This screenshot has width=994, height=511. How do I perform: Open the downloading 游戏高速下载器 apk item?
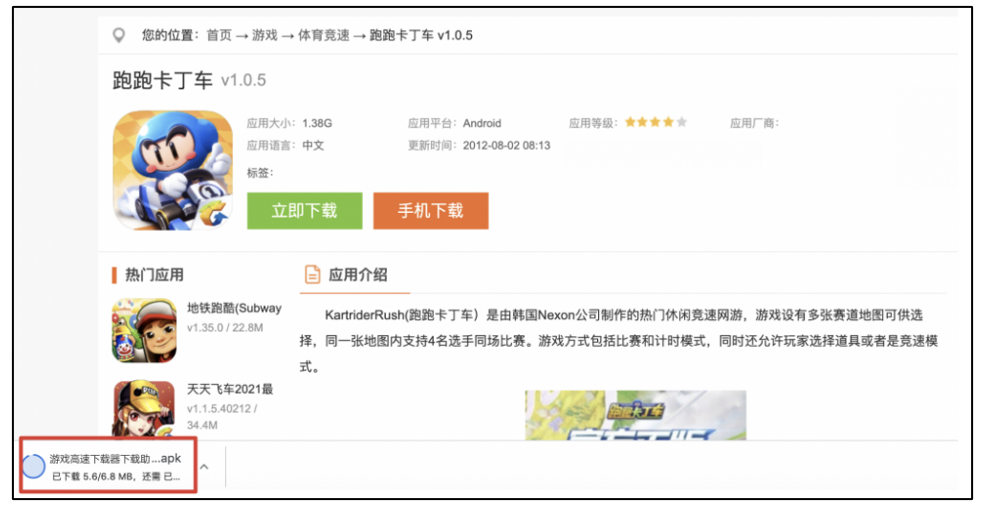tap(108, 467)
